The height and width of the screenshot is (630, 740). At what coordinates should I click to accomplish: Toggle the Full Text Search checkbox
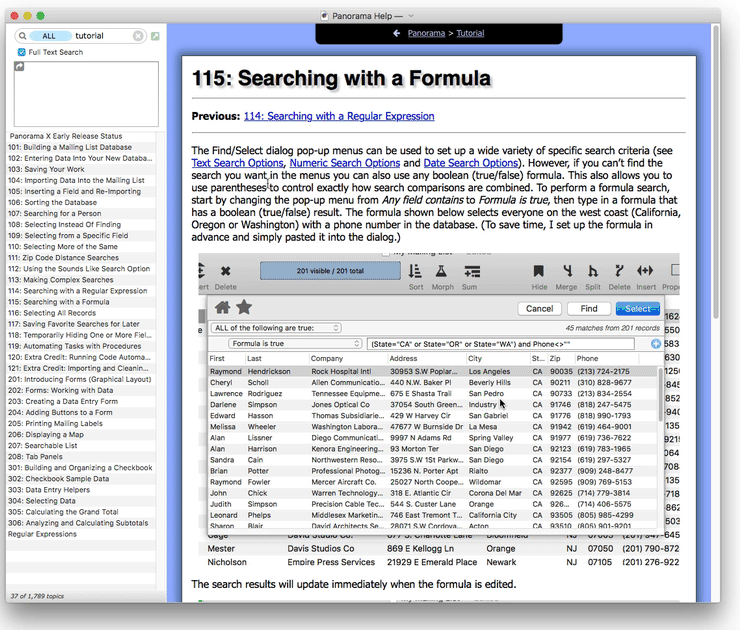[x=22, y=52]
